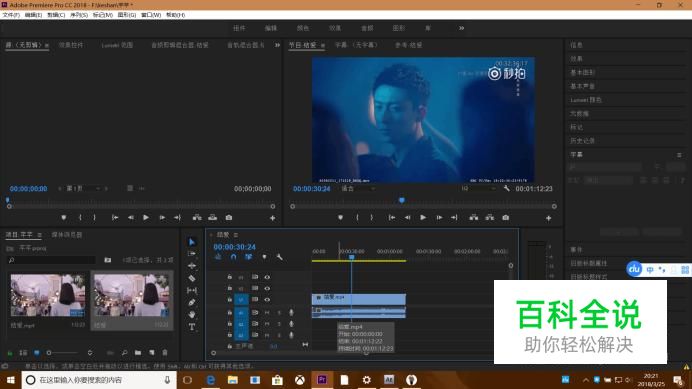Enable voice-over record on A1
The image size is (692, 389).
click(291, 312)
